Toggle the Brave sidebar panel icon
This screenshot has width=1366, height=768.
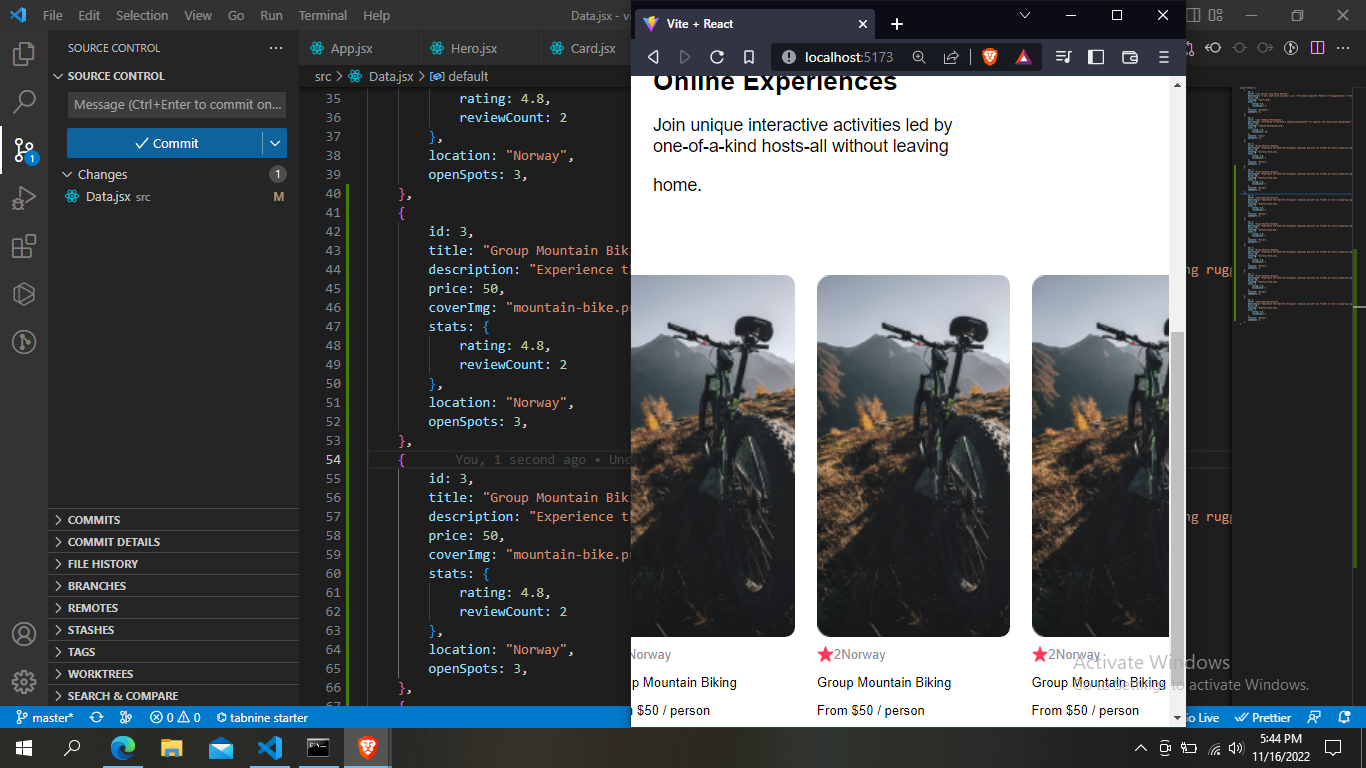(x=1096, y=57)
